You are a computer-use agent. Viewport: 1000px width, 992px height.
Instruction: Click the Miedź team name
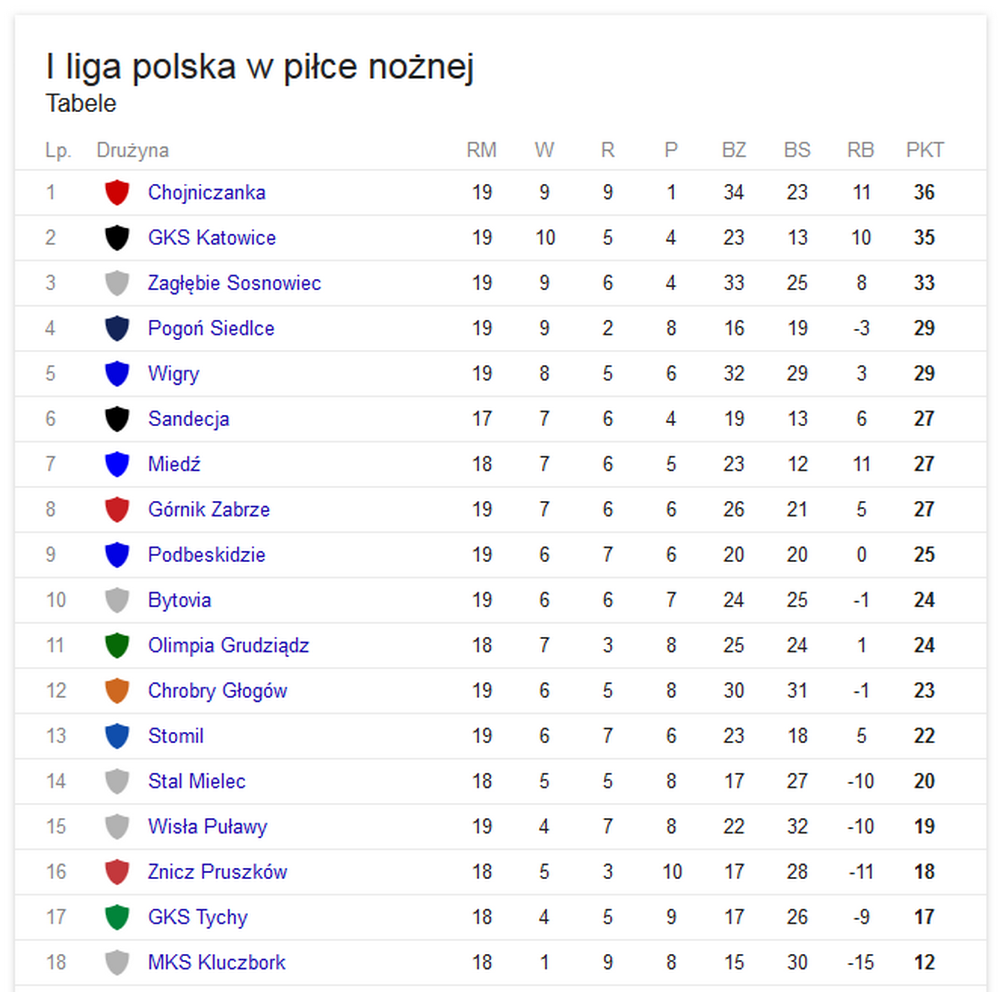coord(174,464)
